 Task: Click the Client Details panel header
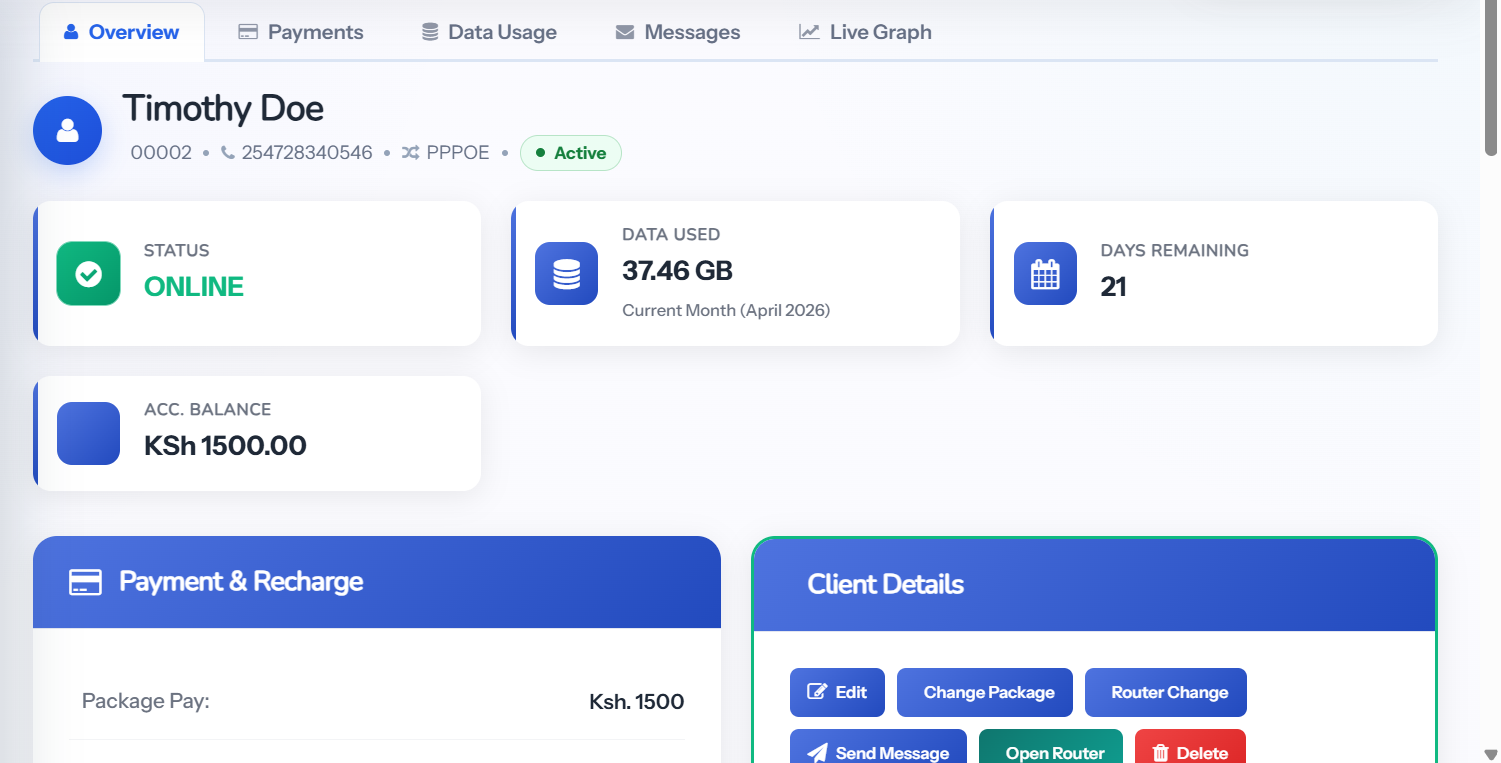(1094, 585)
